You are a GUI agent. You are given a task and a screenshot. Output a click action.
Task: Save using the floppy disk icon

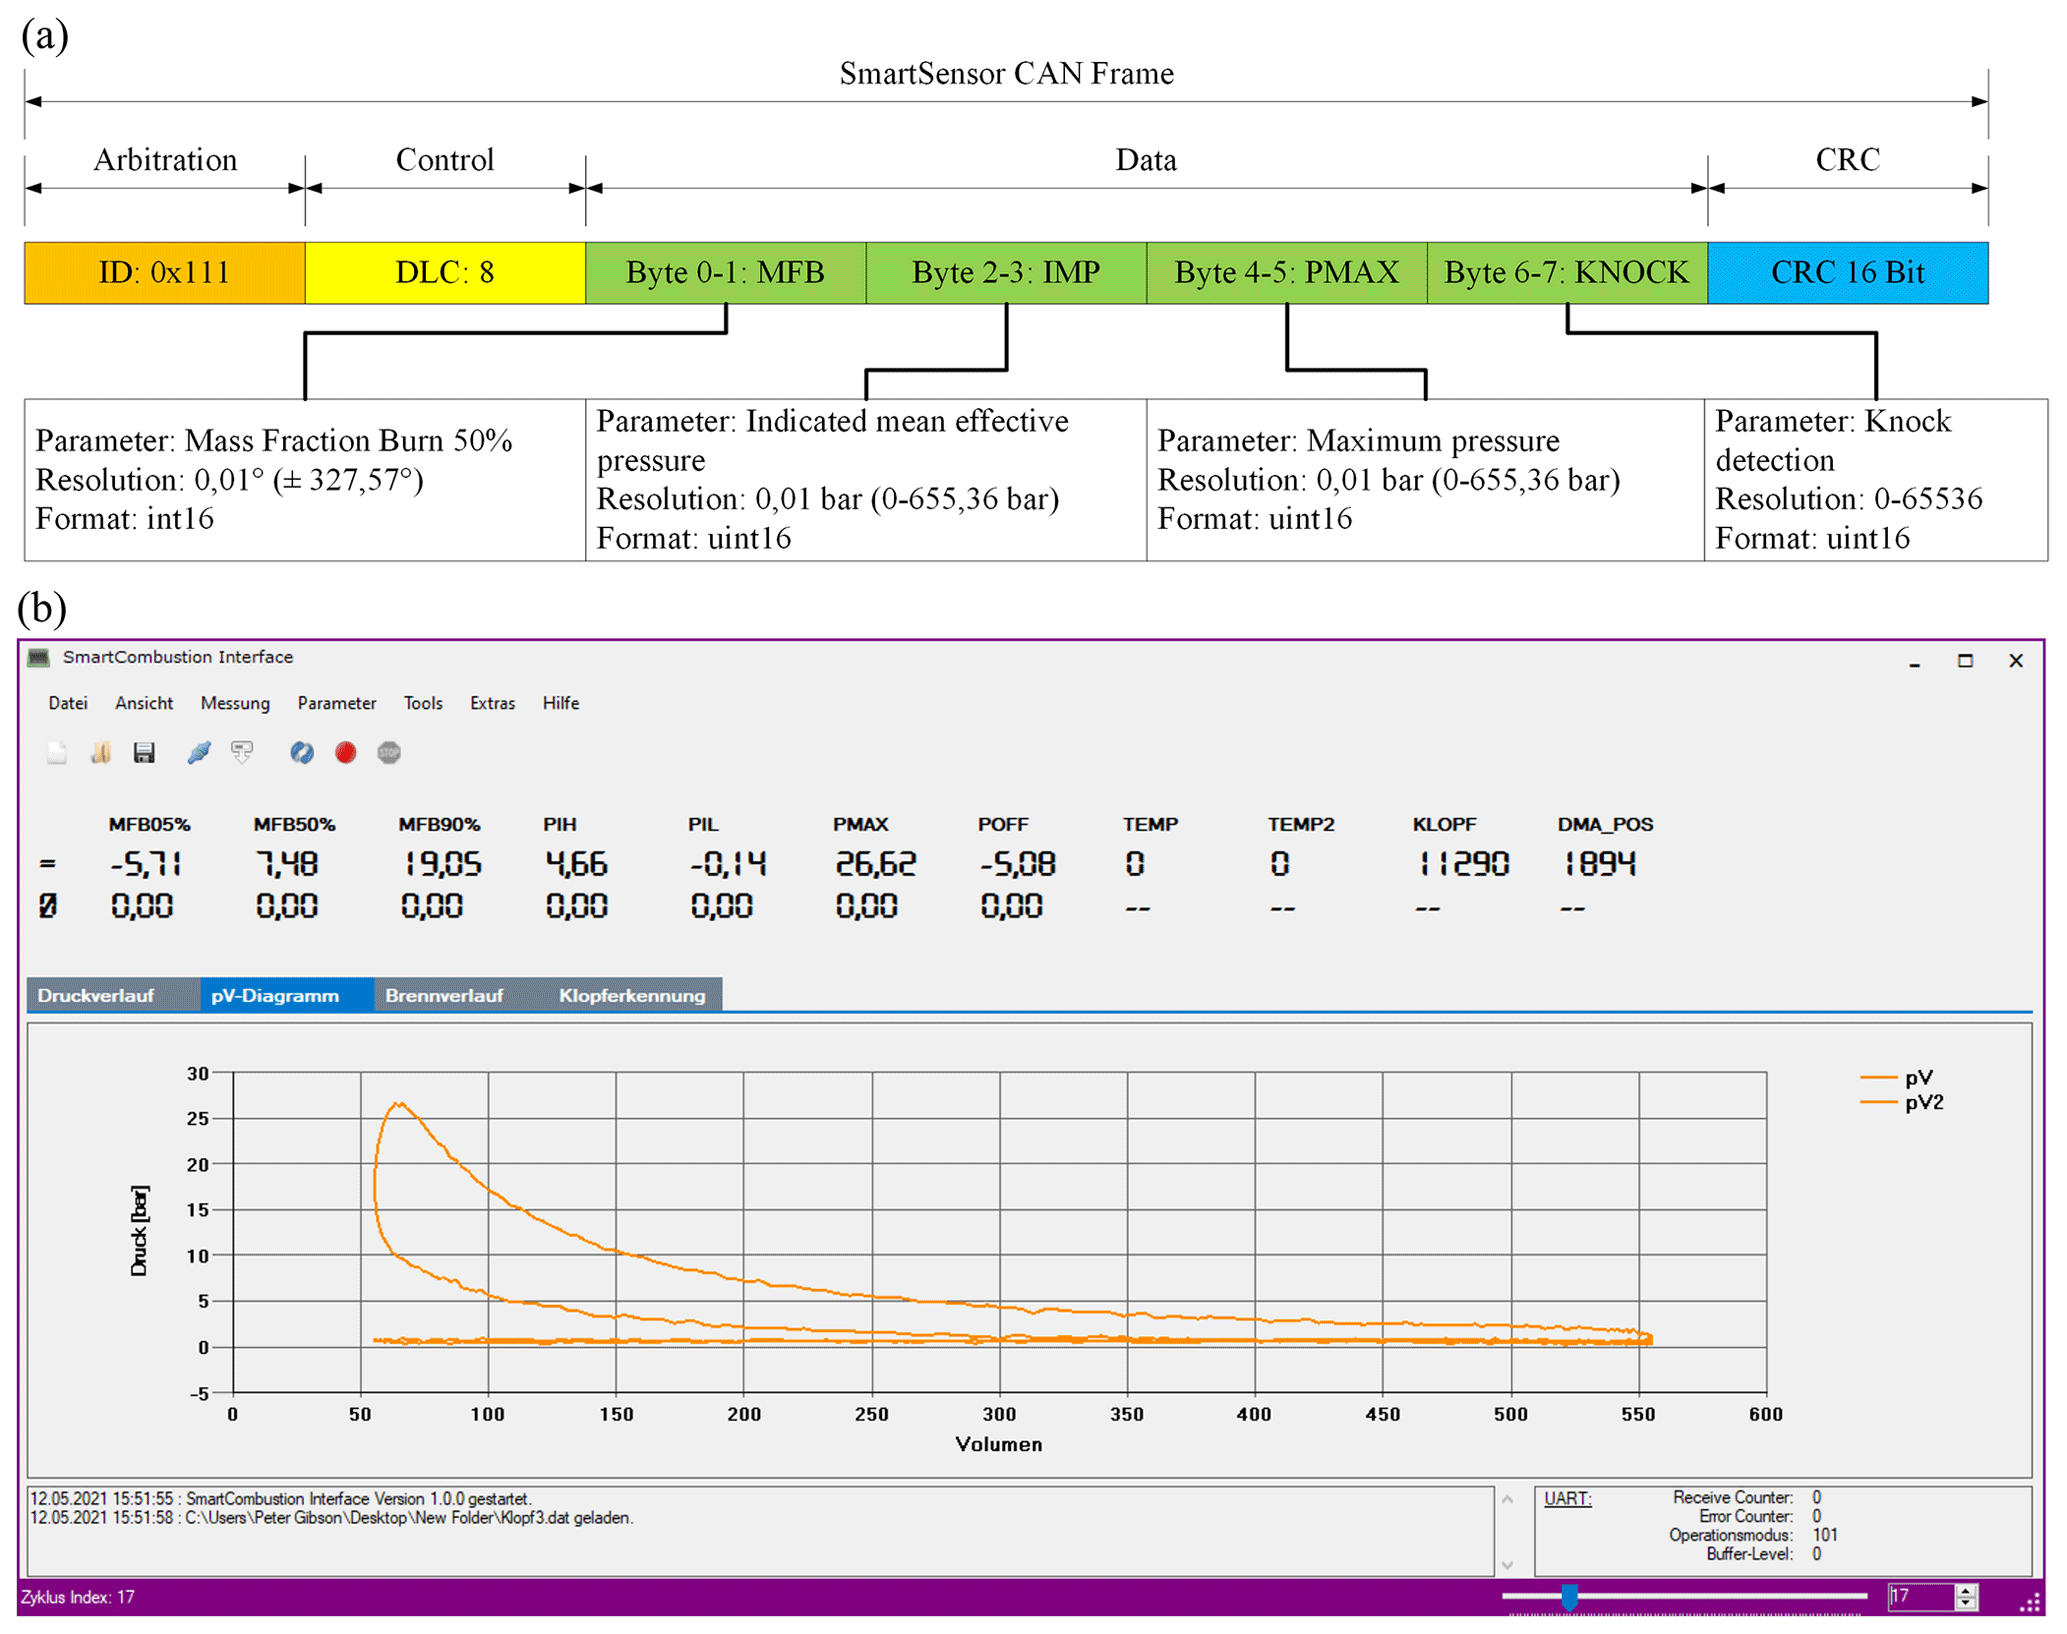coord(144,753)
